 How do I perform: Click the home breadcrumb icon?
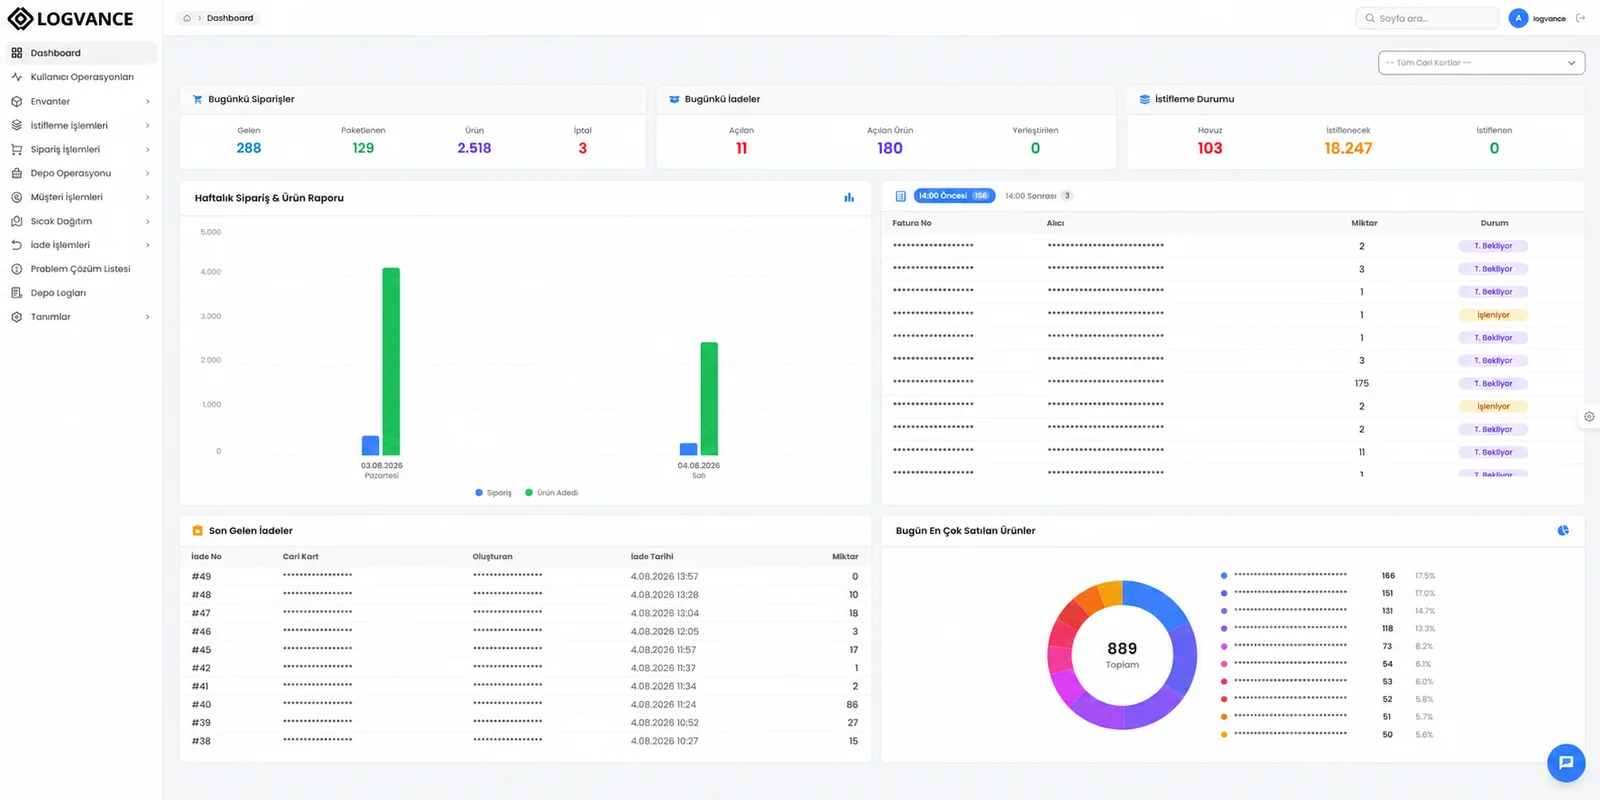click(187, 18)
